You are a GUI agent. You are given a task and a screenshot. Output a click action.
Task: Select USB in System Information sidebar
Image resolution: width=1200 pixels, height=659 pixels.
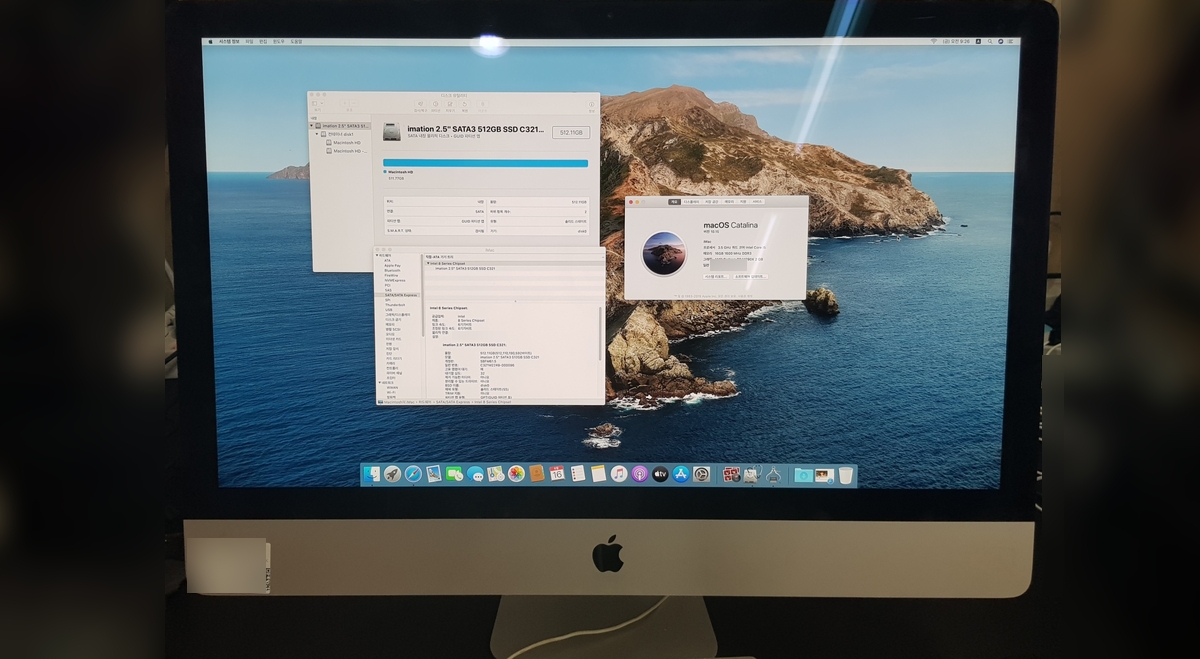pos(388,309)
